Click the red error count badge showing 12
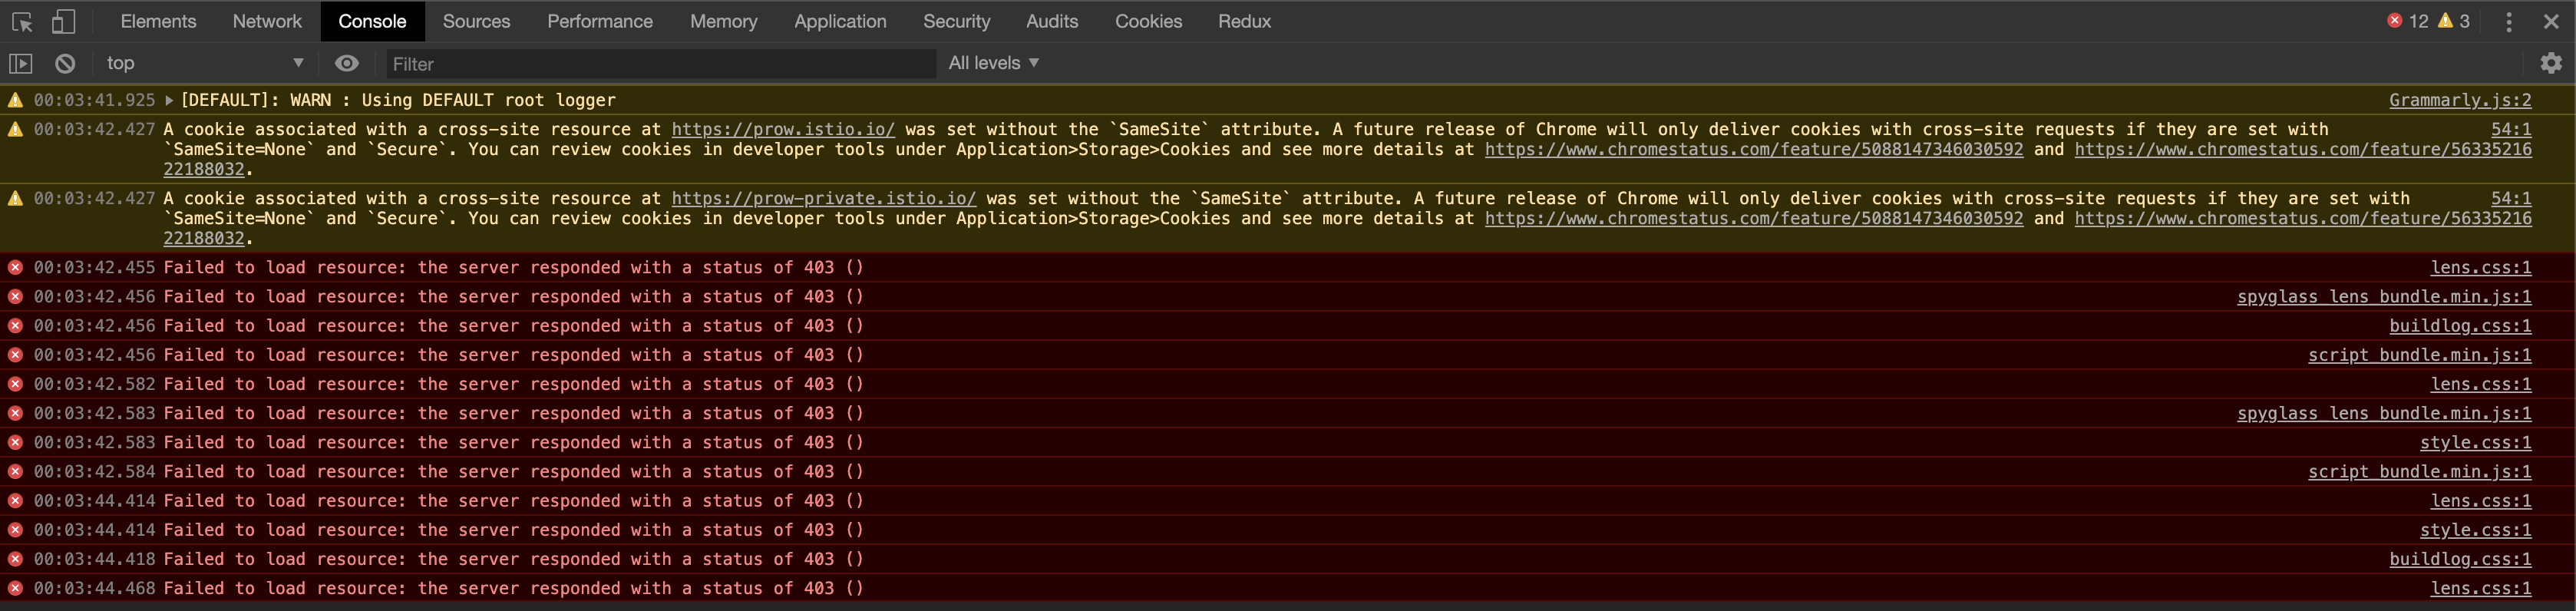2576x611 pixels. pyautogui.click(x=2408, y=21)
